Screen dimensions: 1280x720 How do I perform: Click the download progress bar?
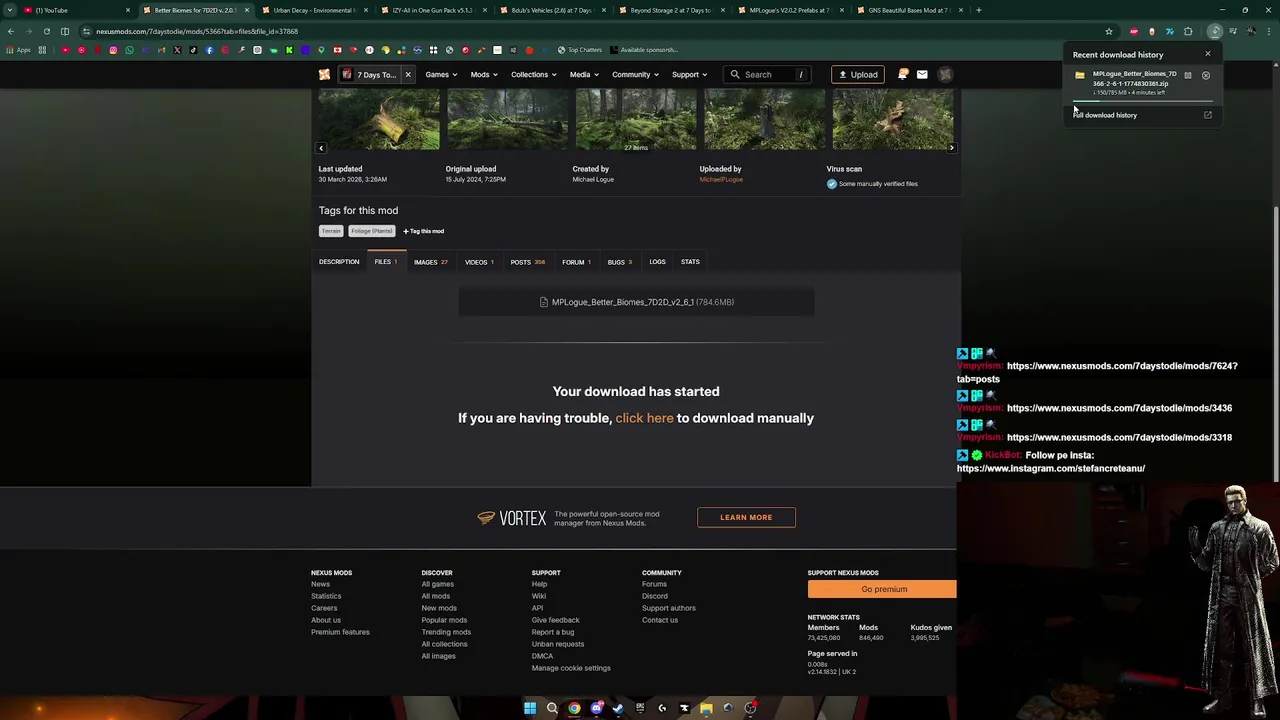click(x=1142, y=102)
